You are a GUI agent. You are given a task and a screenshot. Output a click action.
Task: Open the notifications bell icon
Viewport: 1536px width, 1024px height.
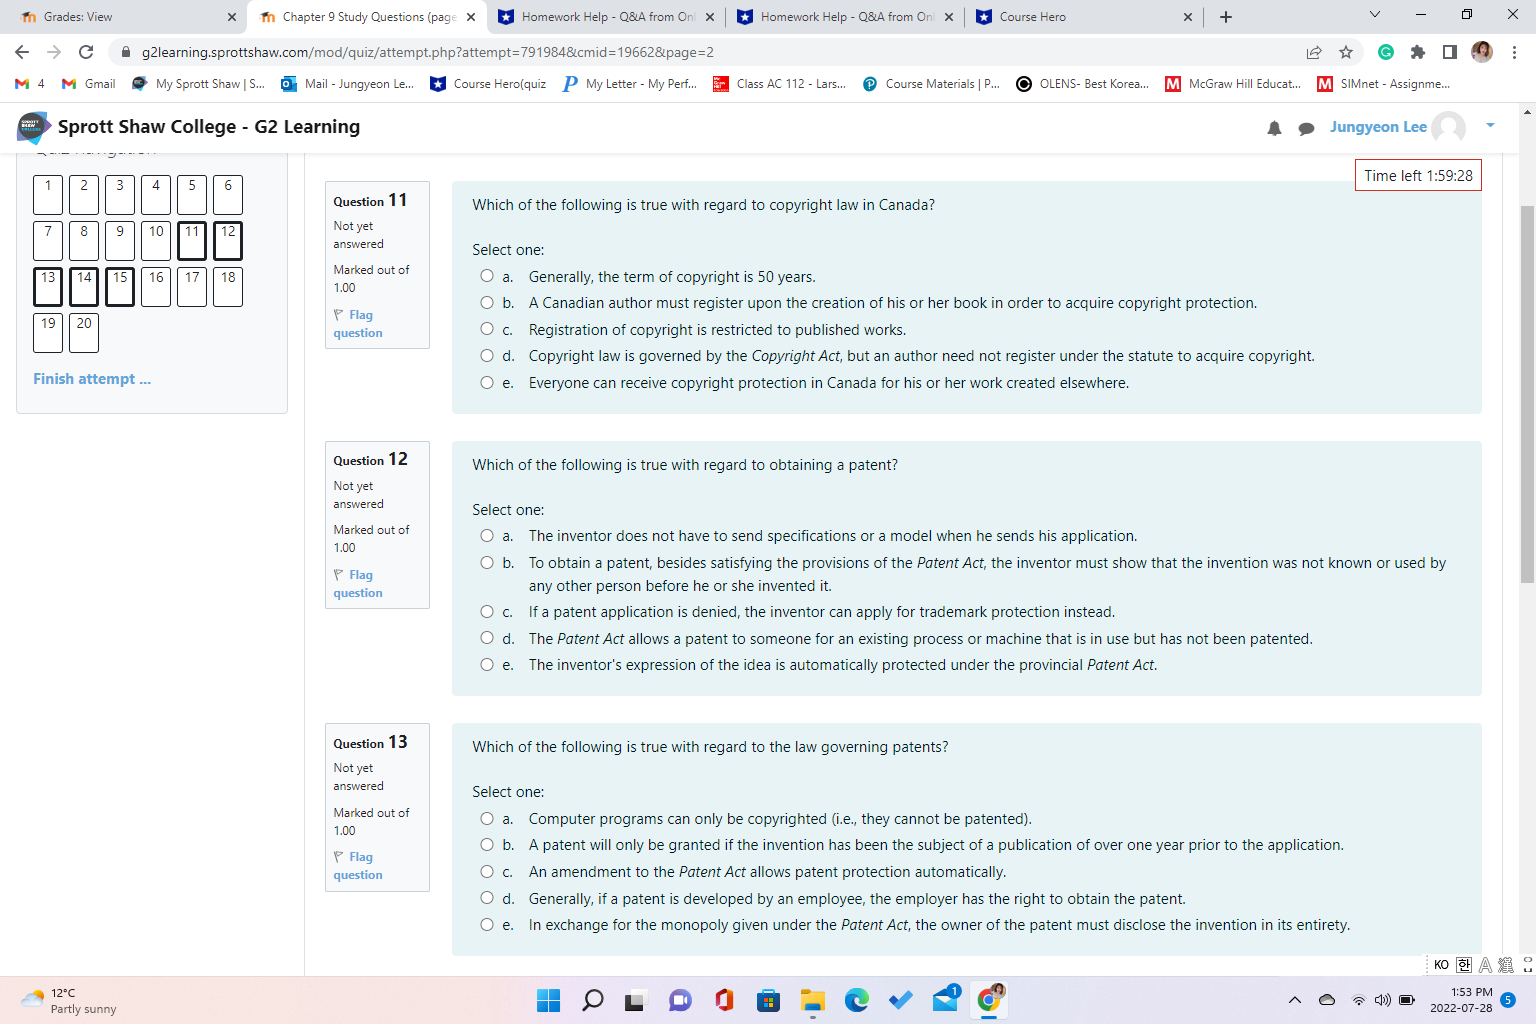point(1274,128)
